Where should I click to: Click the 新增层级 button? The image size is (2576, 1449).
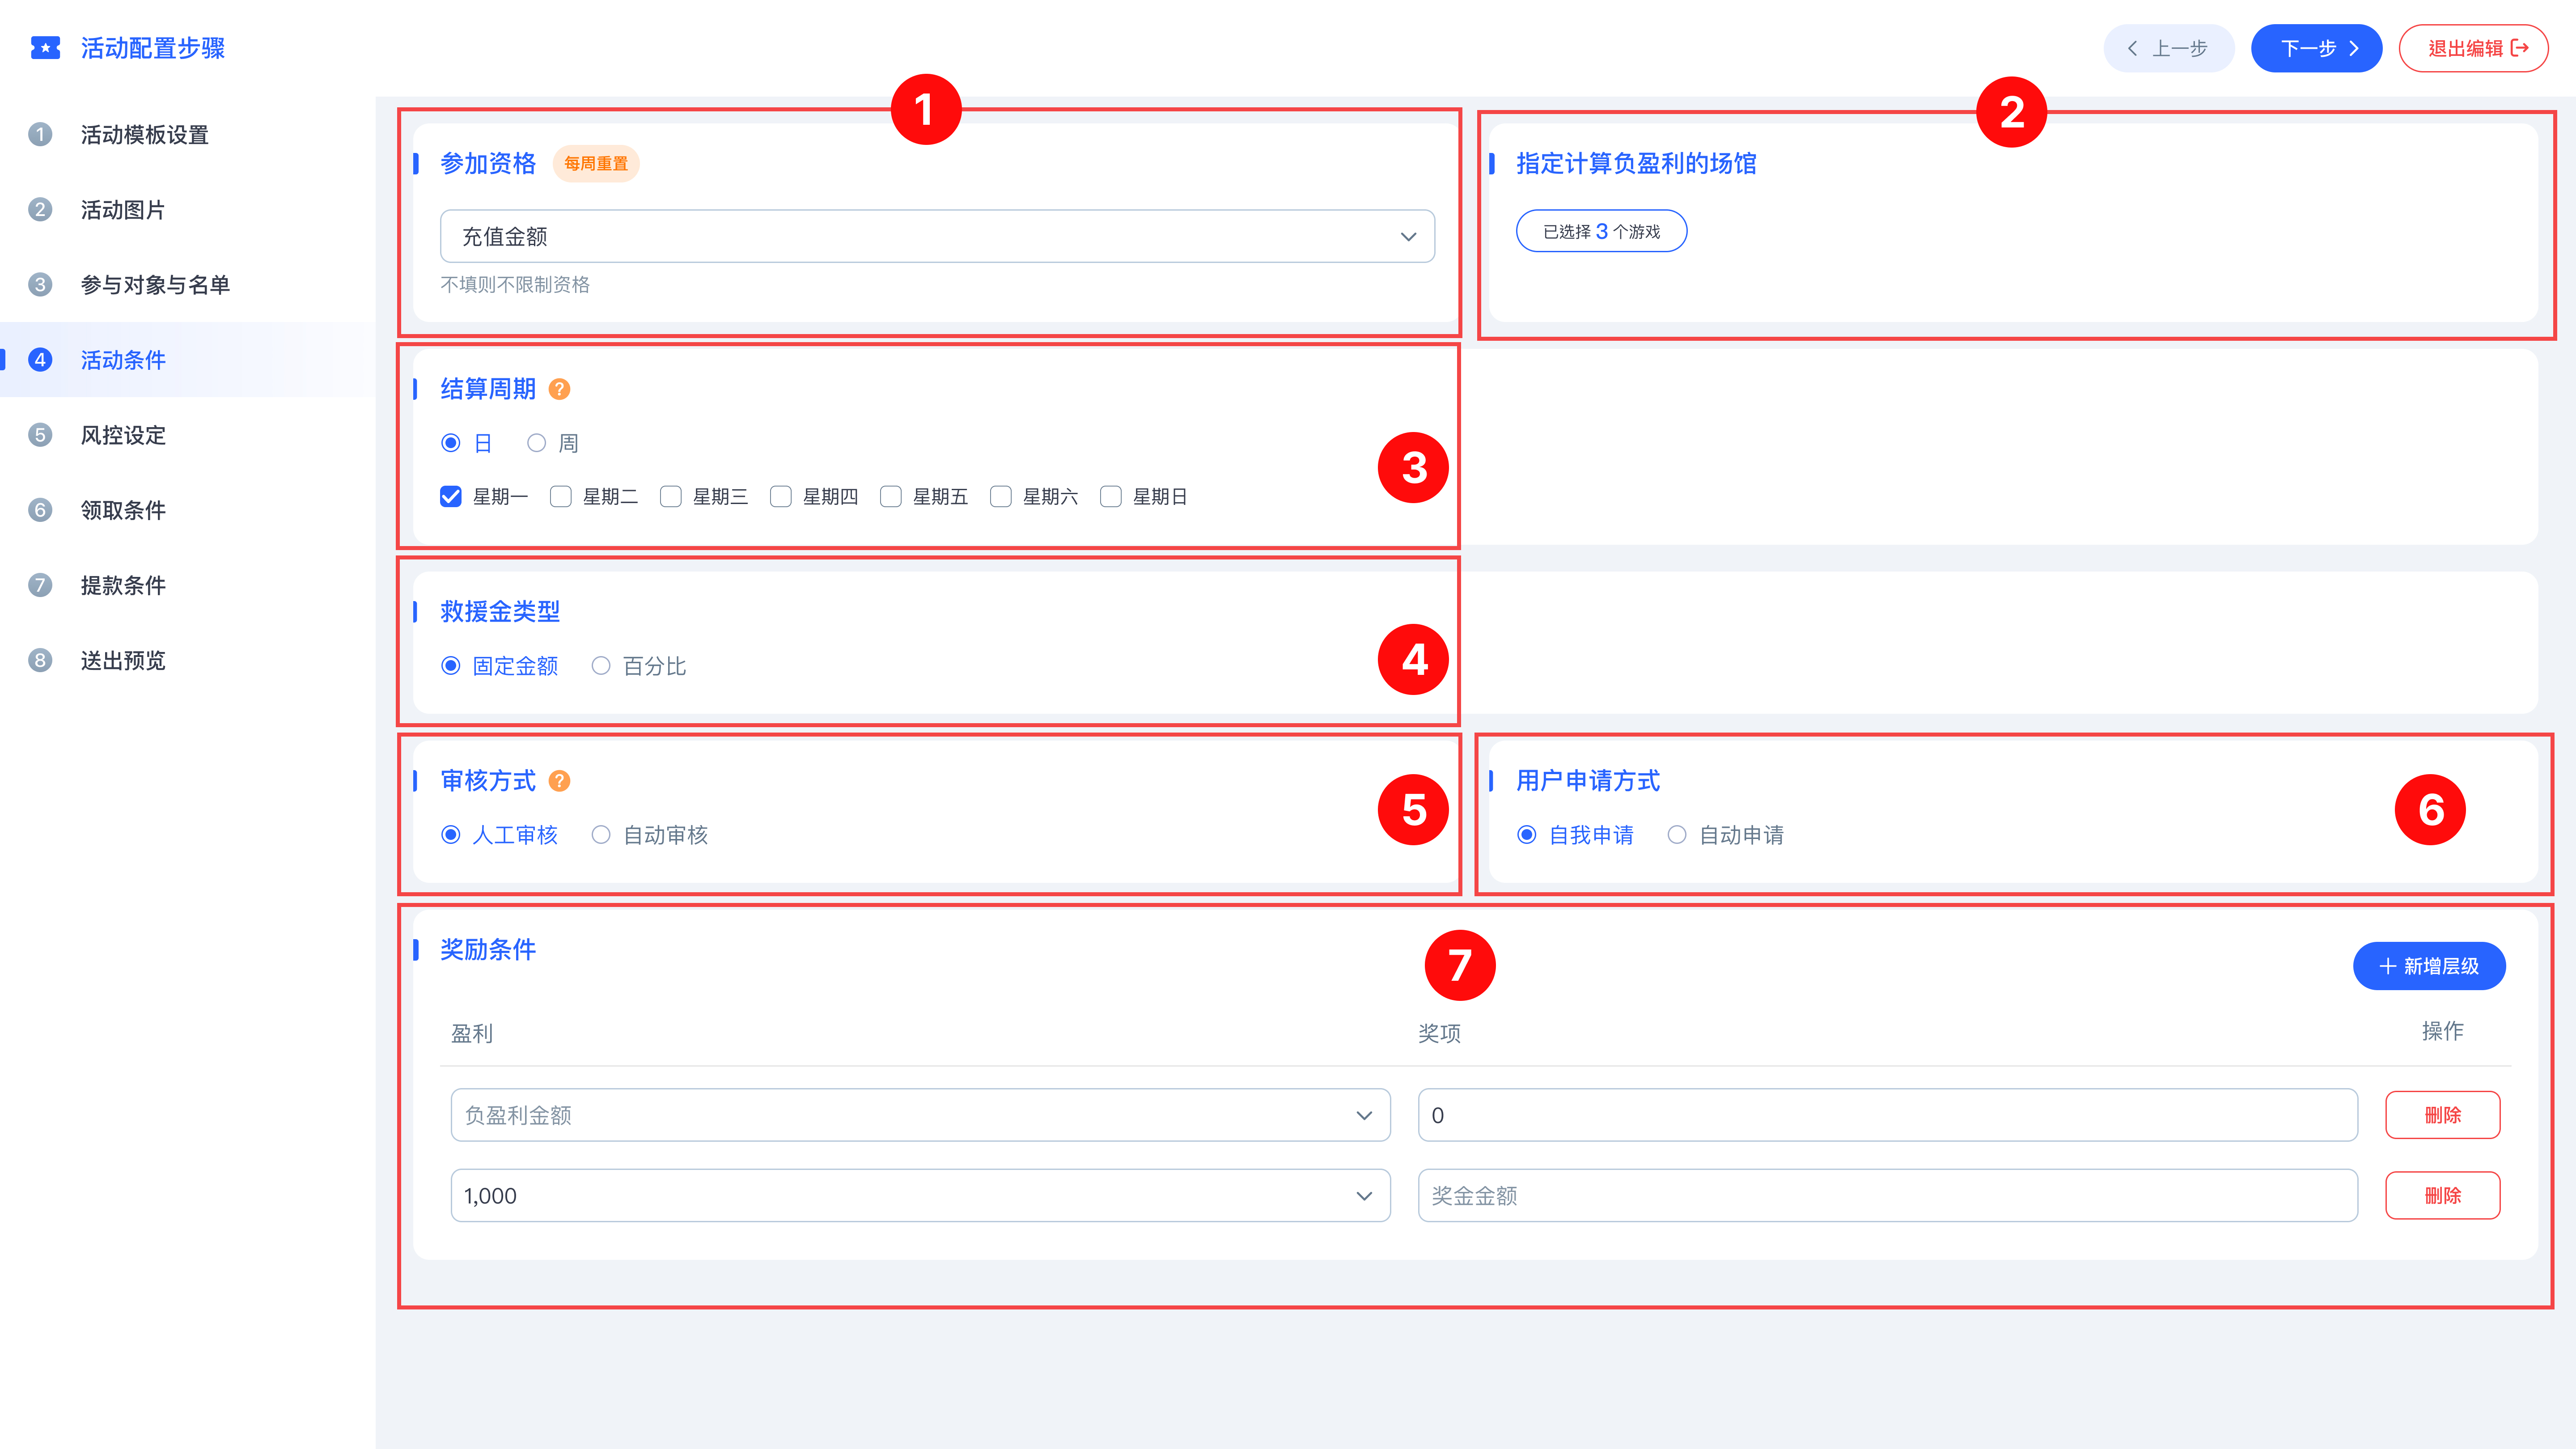pos(2428,966)
